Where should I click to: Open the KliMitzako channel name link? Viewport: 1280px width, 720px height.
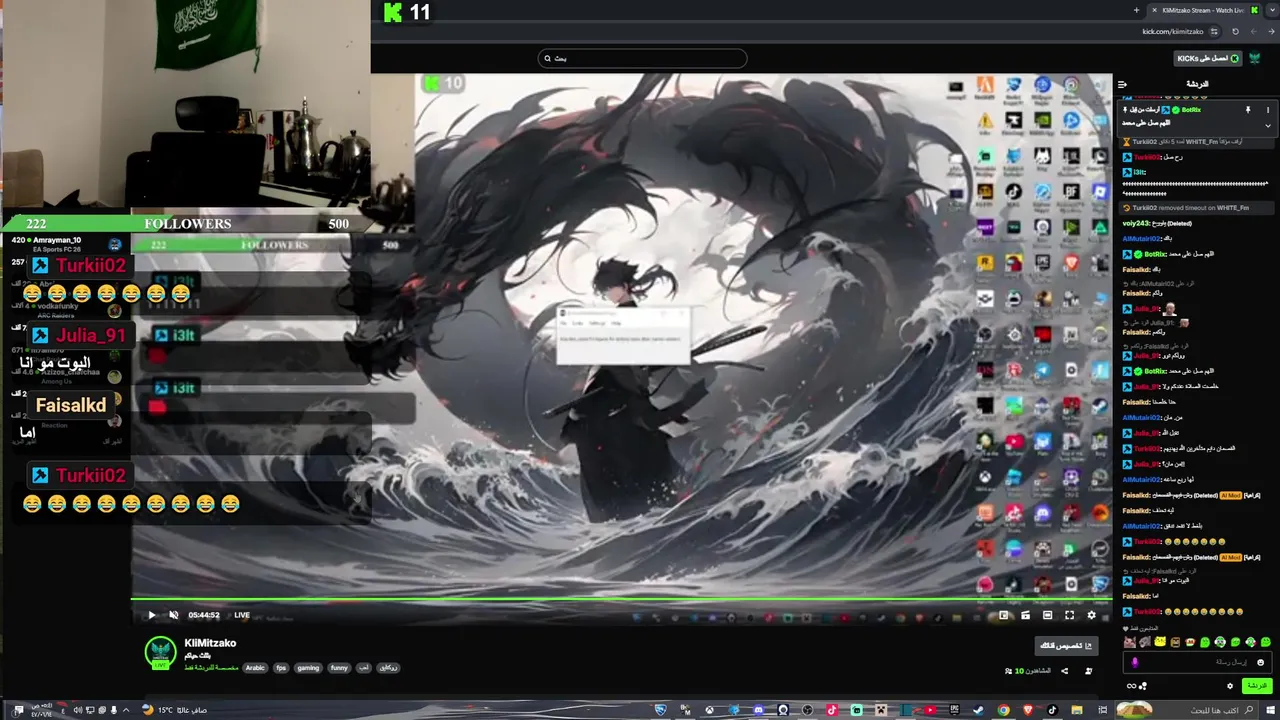pos(210,643)
